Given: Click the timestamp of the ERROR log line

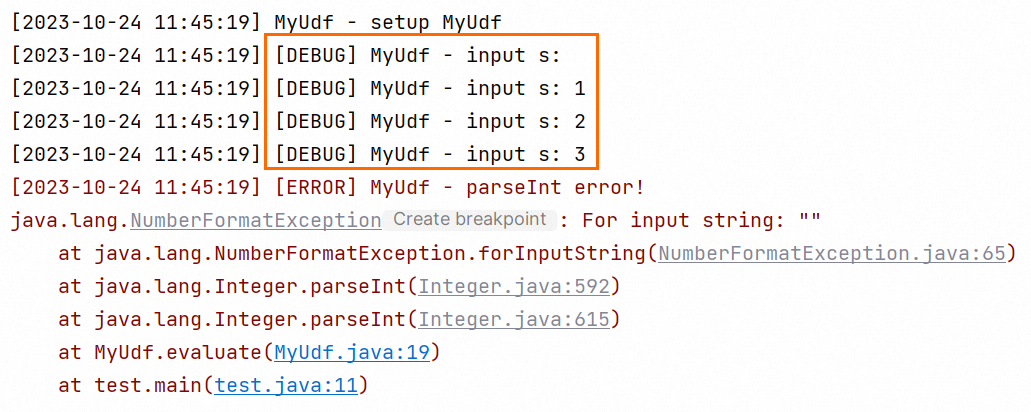Looking at the screenshot, I should pyautogui.click(x=136, y=187).
